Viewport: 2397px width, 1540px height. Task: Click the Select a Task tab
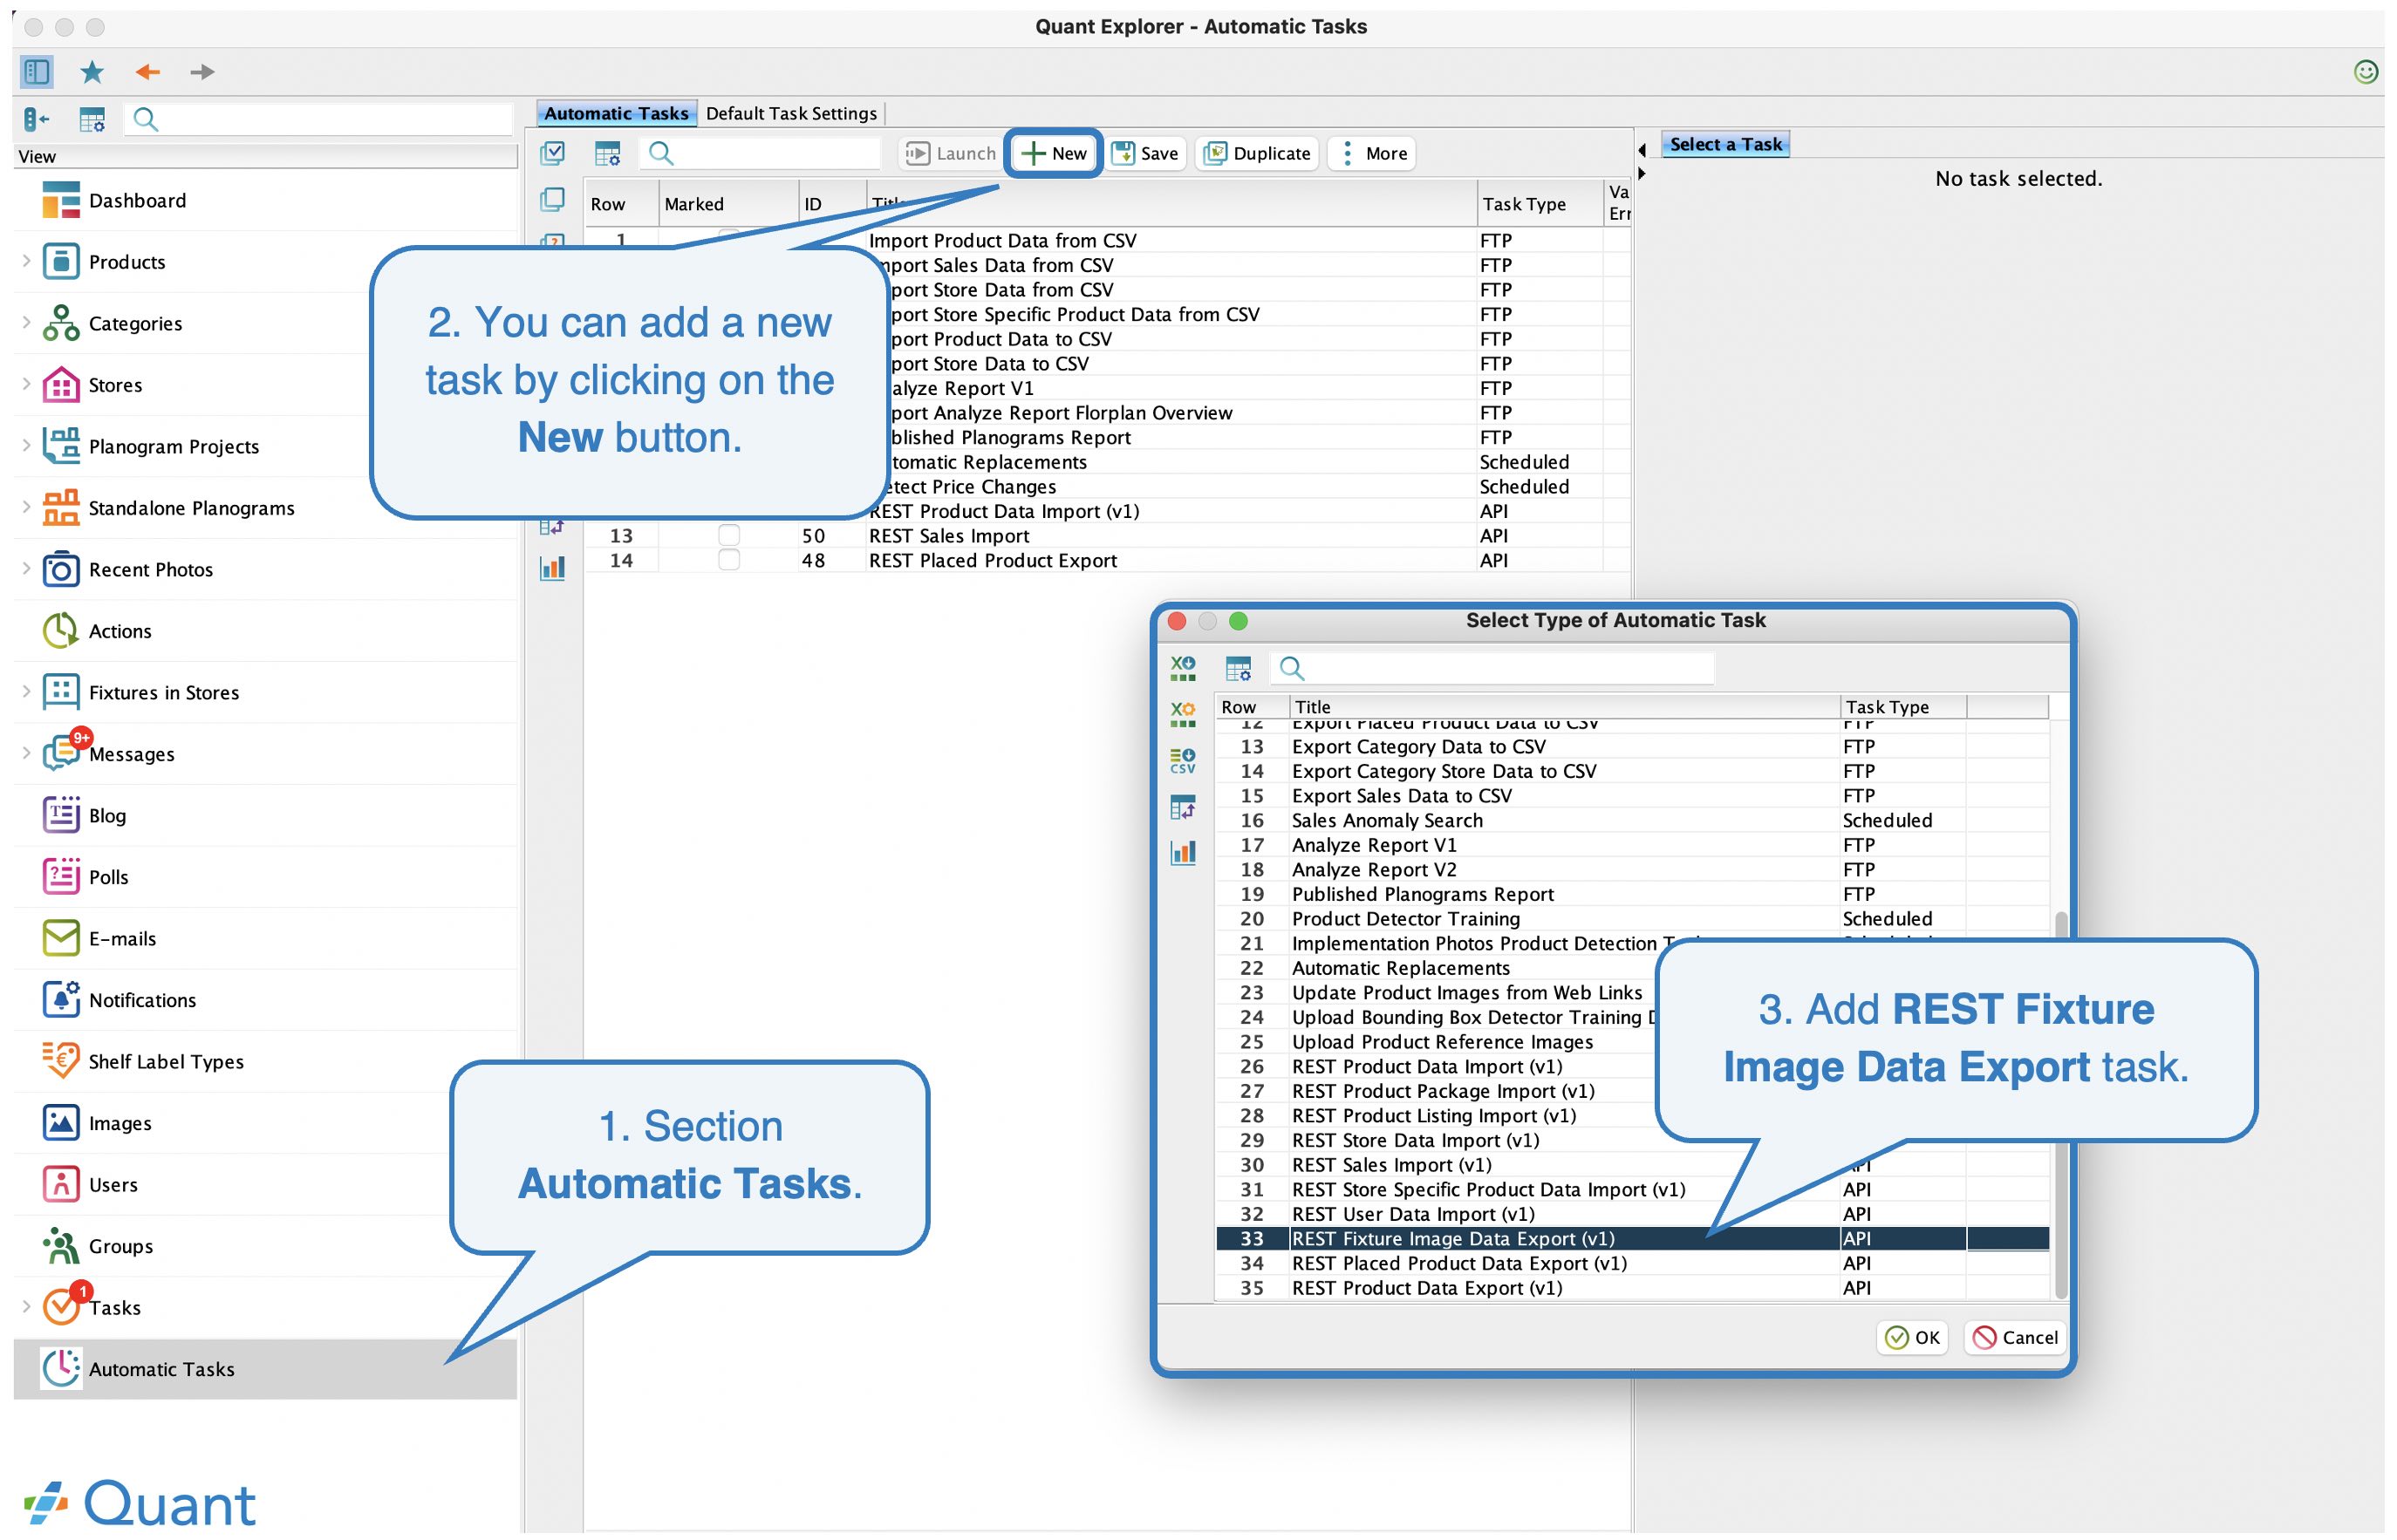pyautogui.click(x=1725, y=144)
